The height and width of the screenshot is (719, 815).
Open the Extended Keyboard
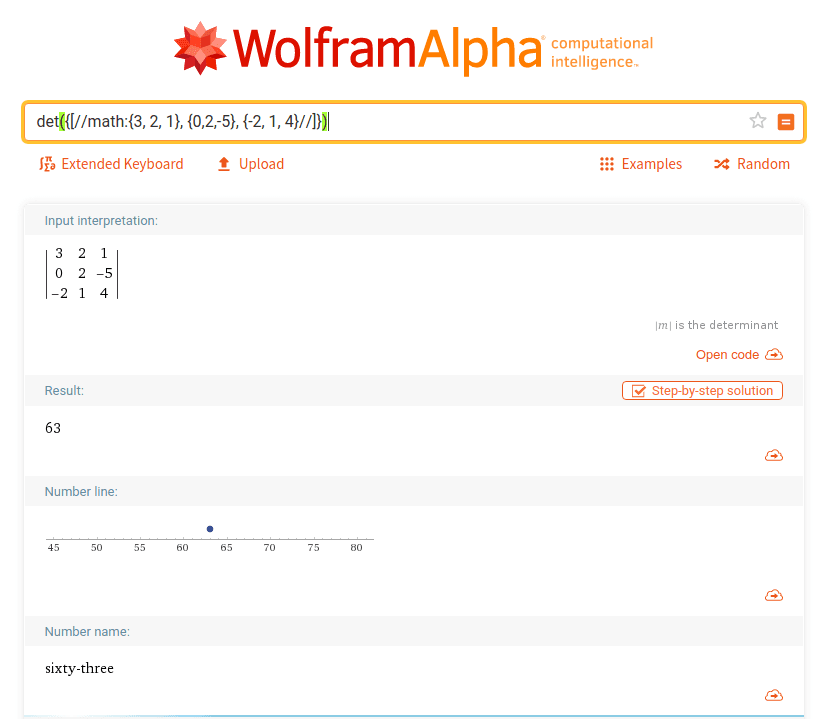[111, 164]
